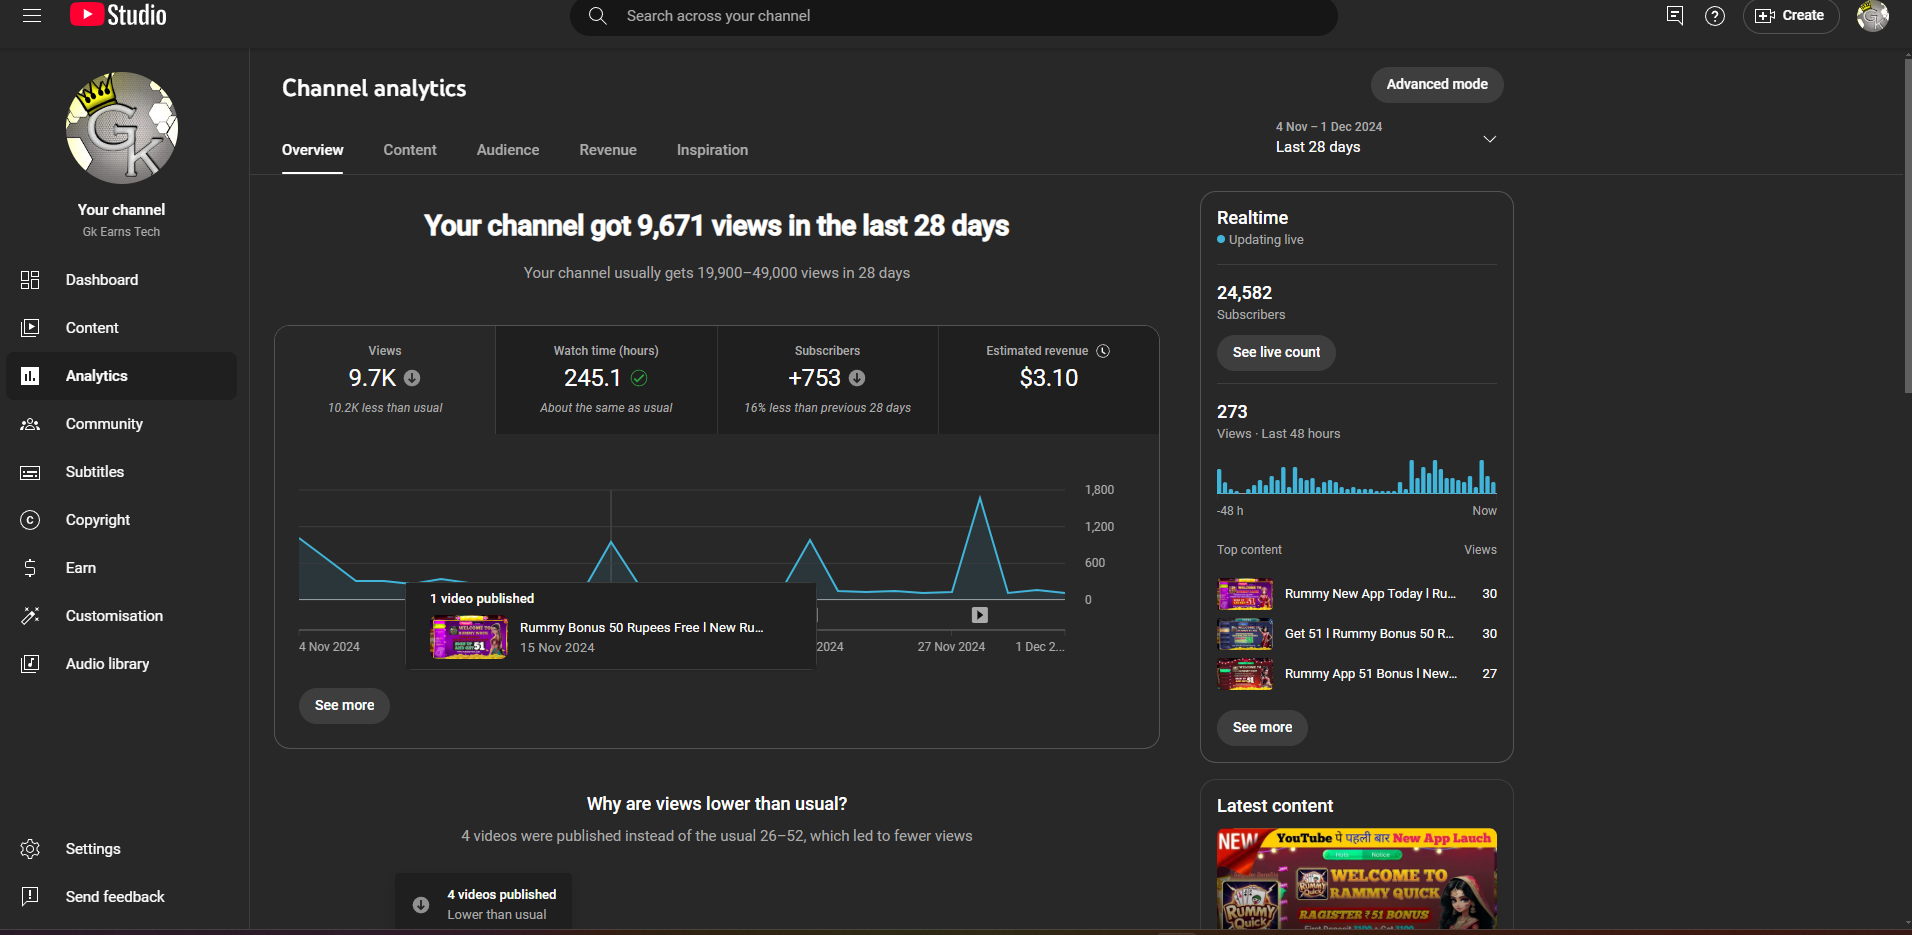Viewport: 1912px width, 935px height.
Task: Open the help question mark icon
Action: tap(1715, 15)
